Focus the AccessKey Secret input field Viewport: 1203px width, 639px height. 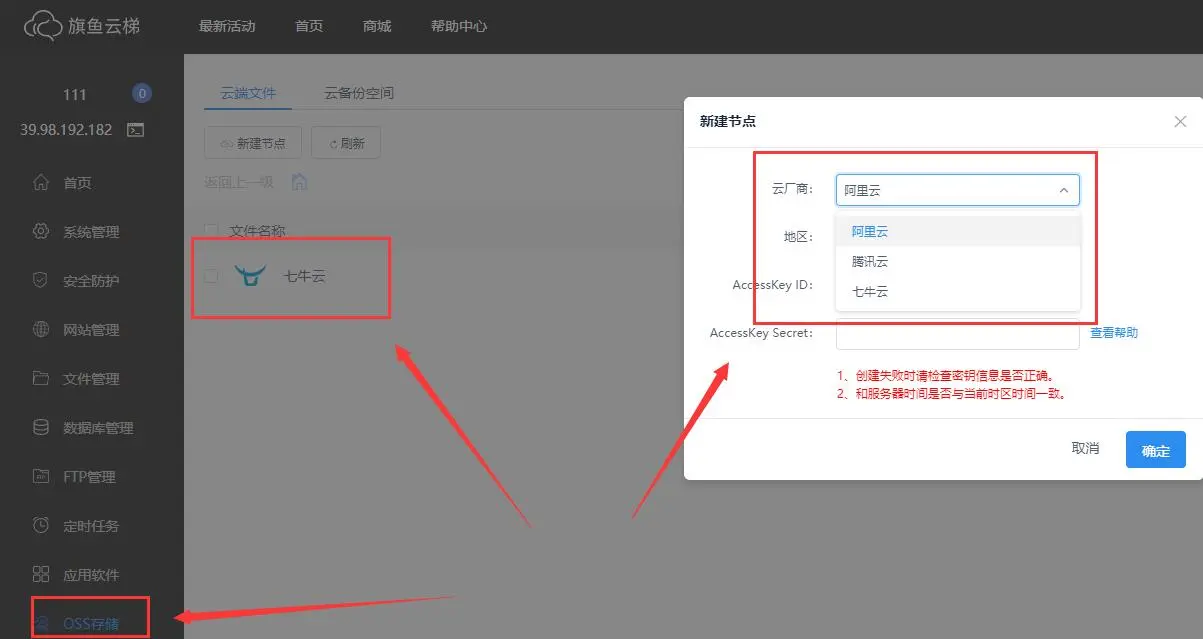pyautogui.click(x=958, y=334)
